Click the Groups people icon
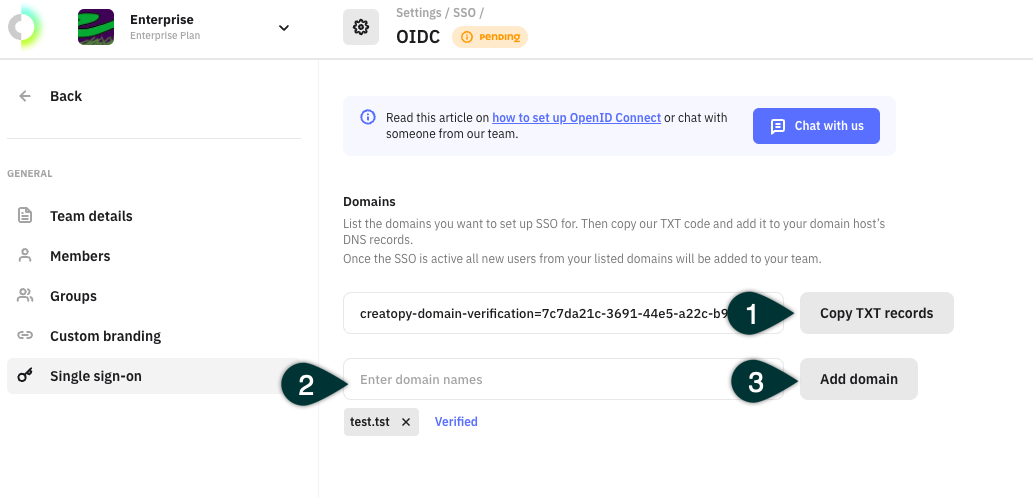Image resolution: width=1033 pixels, height=498 pixels. coord(25,295)
